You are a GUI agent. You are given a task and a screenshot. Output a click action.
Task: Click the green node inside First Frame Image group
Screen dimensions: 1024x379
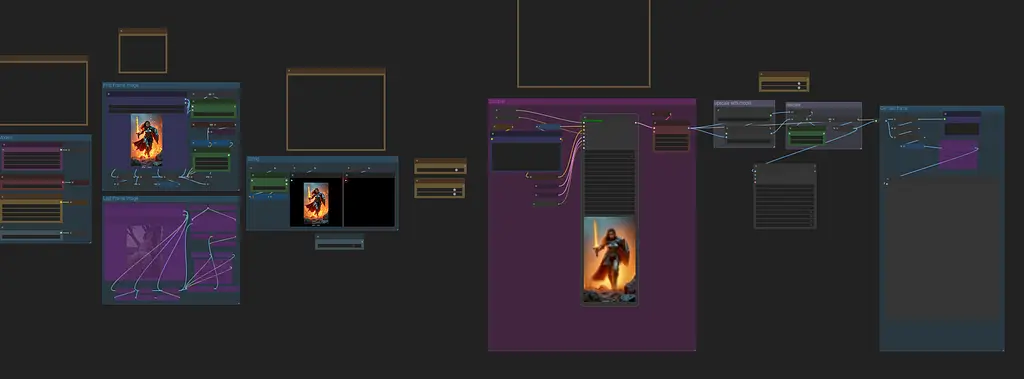tap(214, 108)
